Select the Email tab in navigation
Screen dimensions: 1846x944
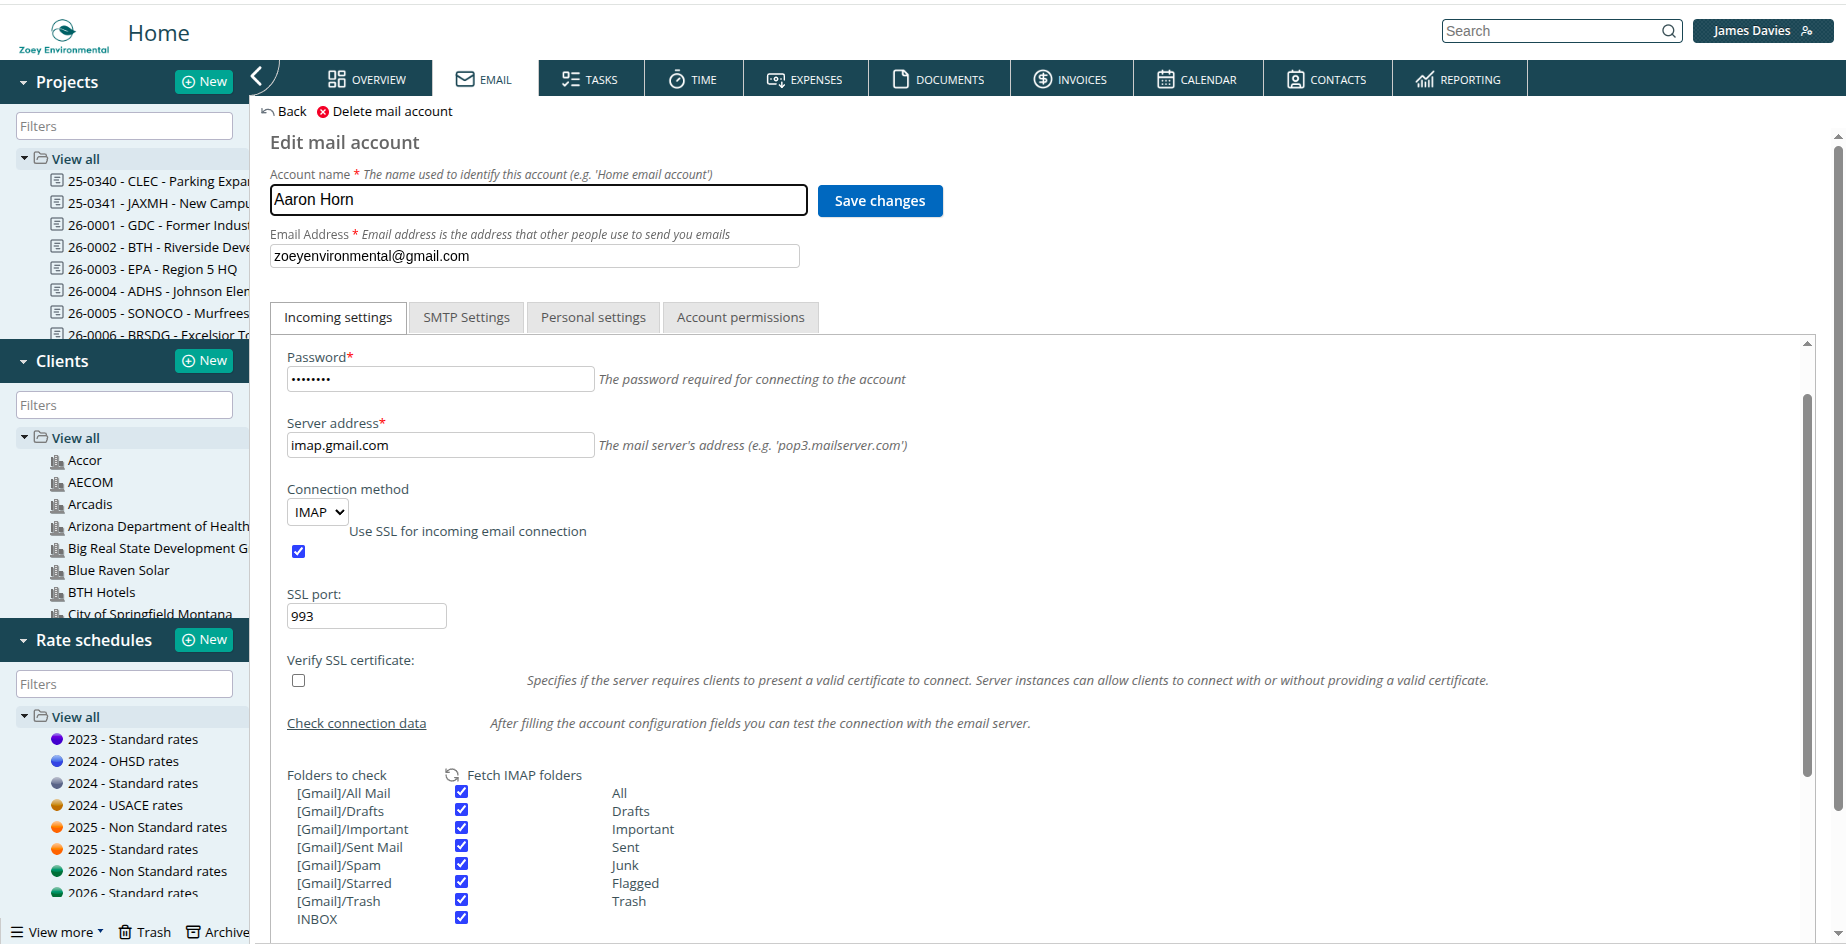(x=485, y=79)
